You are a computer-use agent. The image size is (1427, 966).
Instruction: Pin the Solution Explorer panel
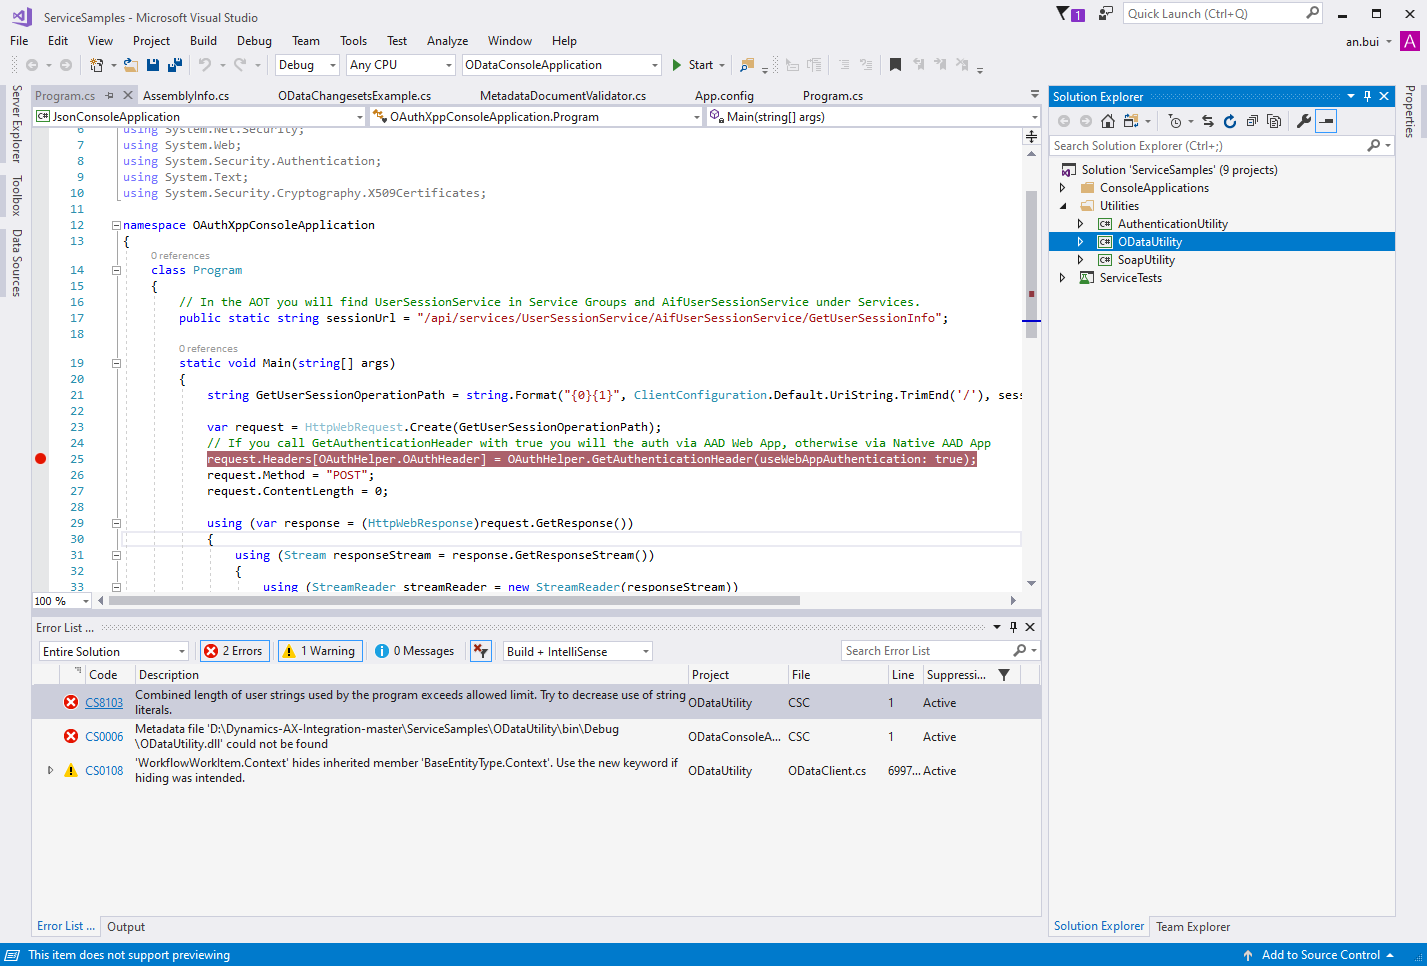1368,96
